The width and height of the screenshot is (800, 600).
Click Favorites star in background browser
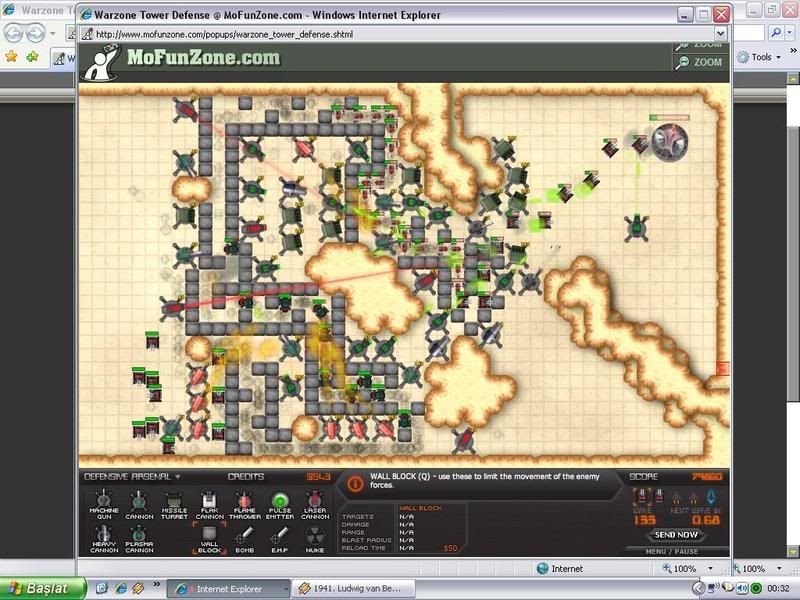click(11, 56)
